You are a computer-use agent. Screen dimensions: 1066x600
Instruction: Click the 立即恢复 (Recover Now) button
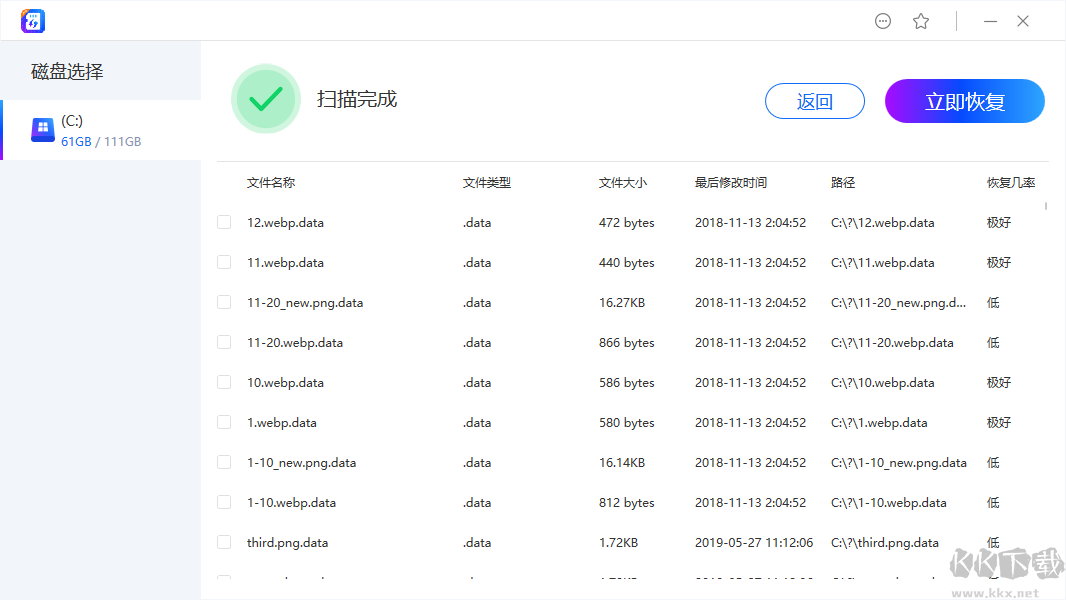coord(964,101)
